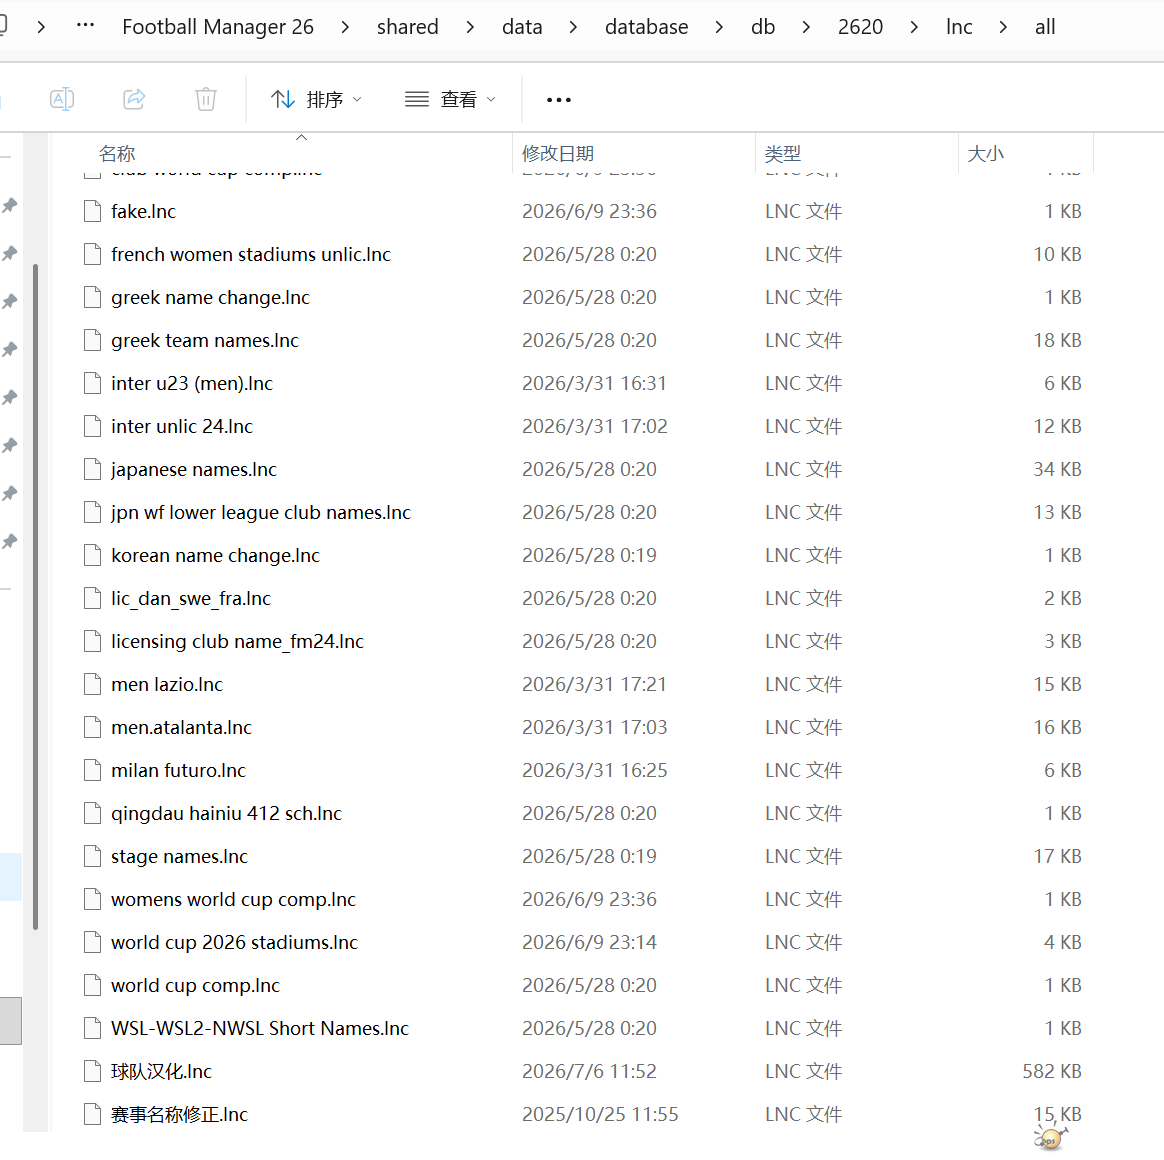
Task: Go to the shared breadcrumb folder
Action: [x=408, y=27]
